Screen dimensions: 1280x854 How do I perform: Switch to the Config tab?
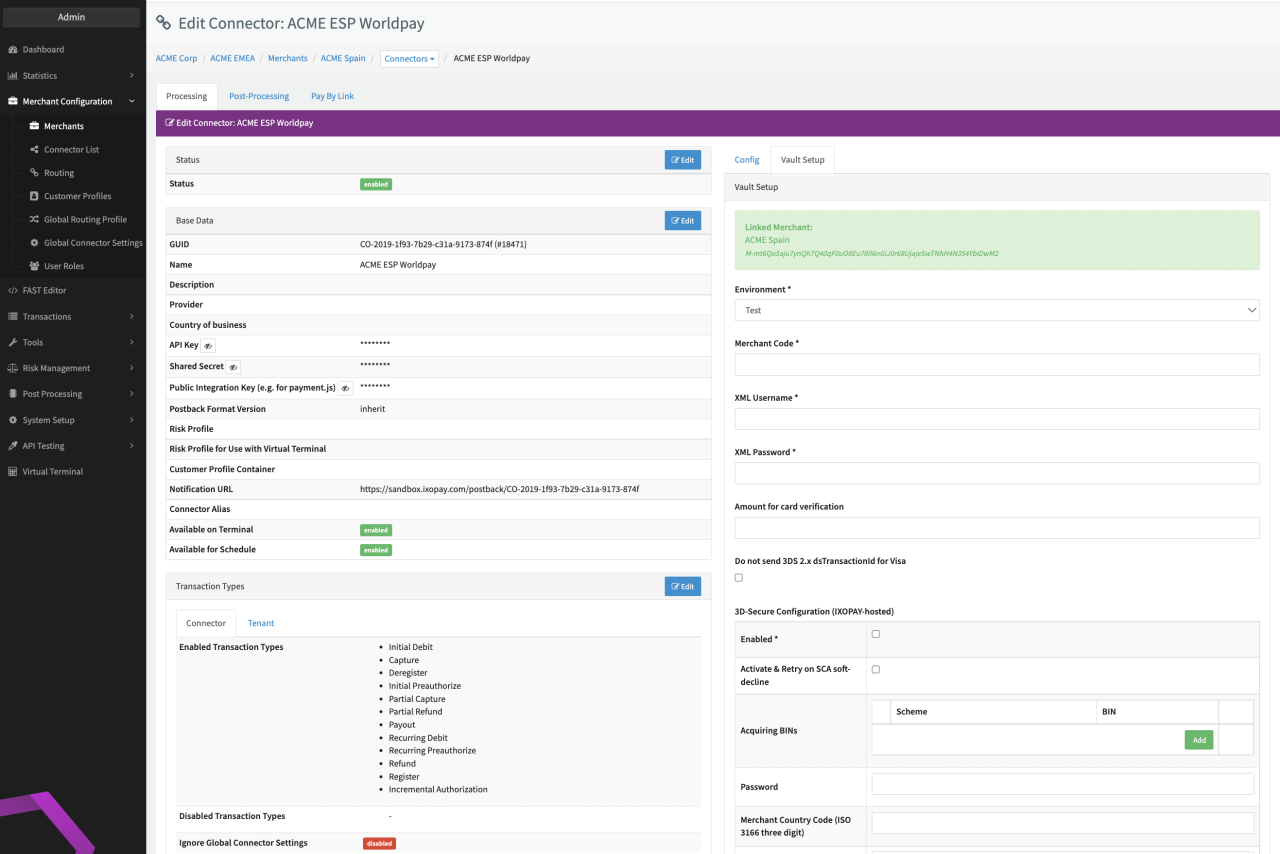[747, 160]
